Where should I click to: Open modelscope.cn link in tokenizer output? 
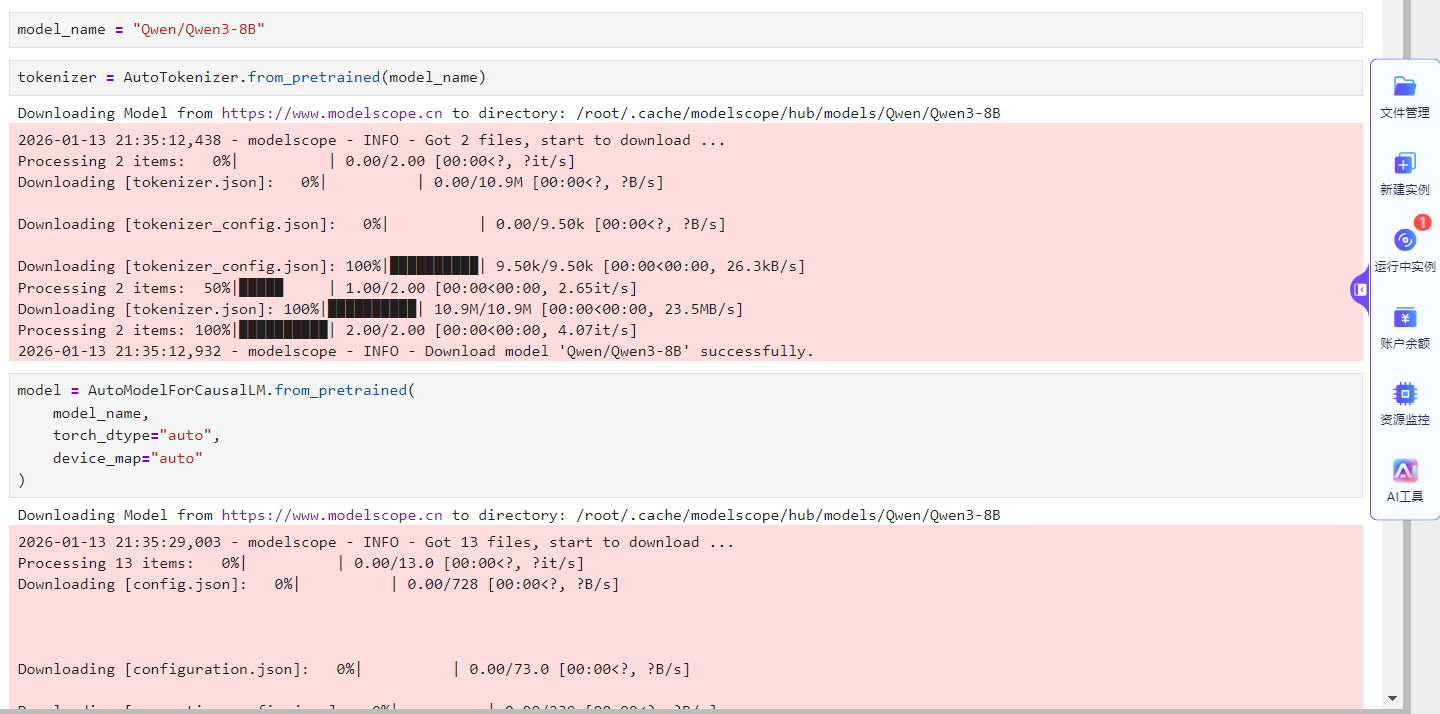(x=332, y=113)
